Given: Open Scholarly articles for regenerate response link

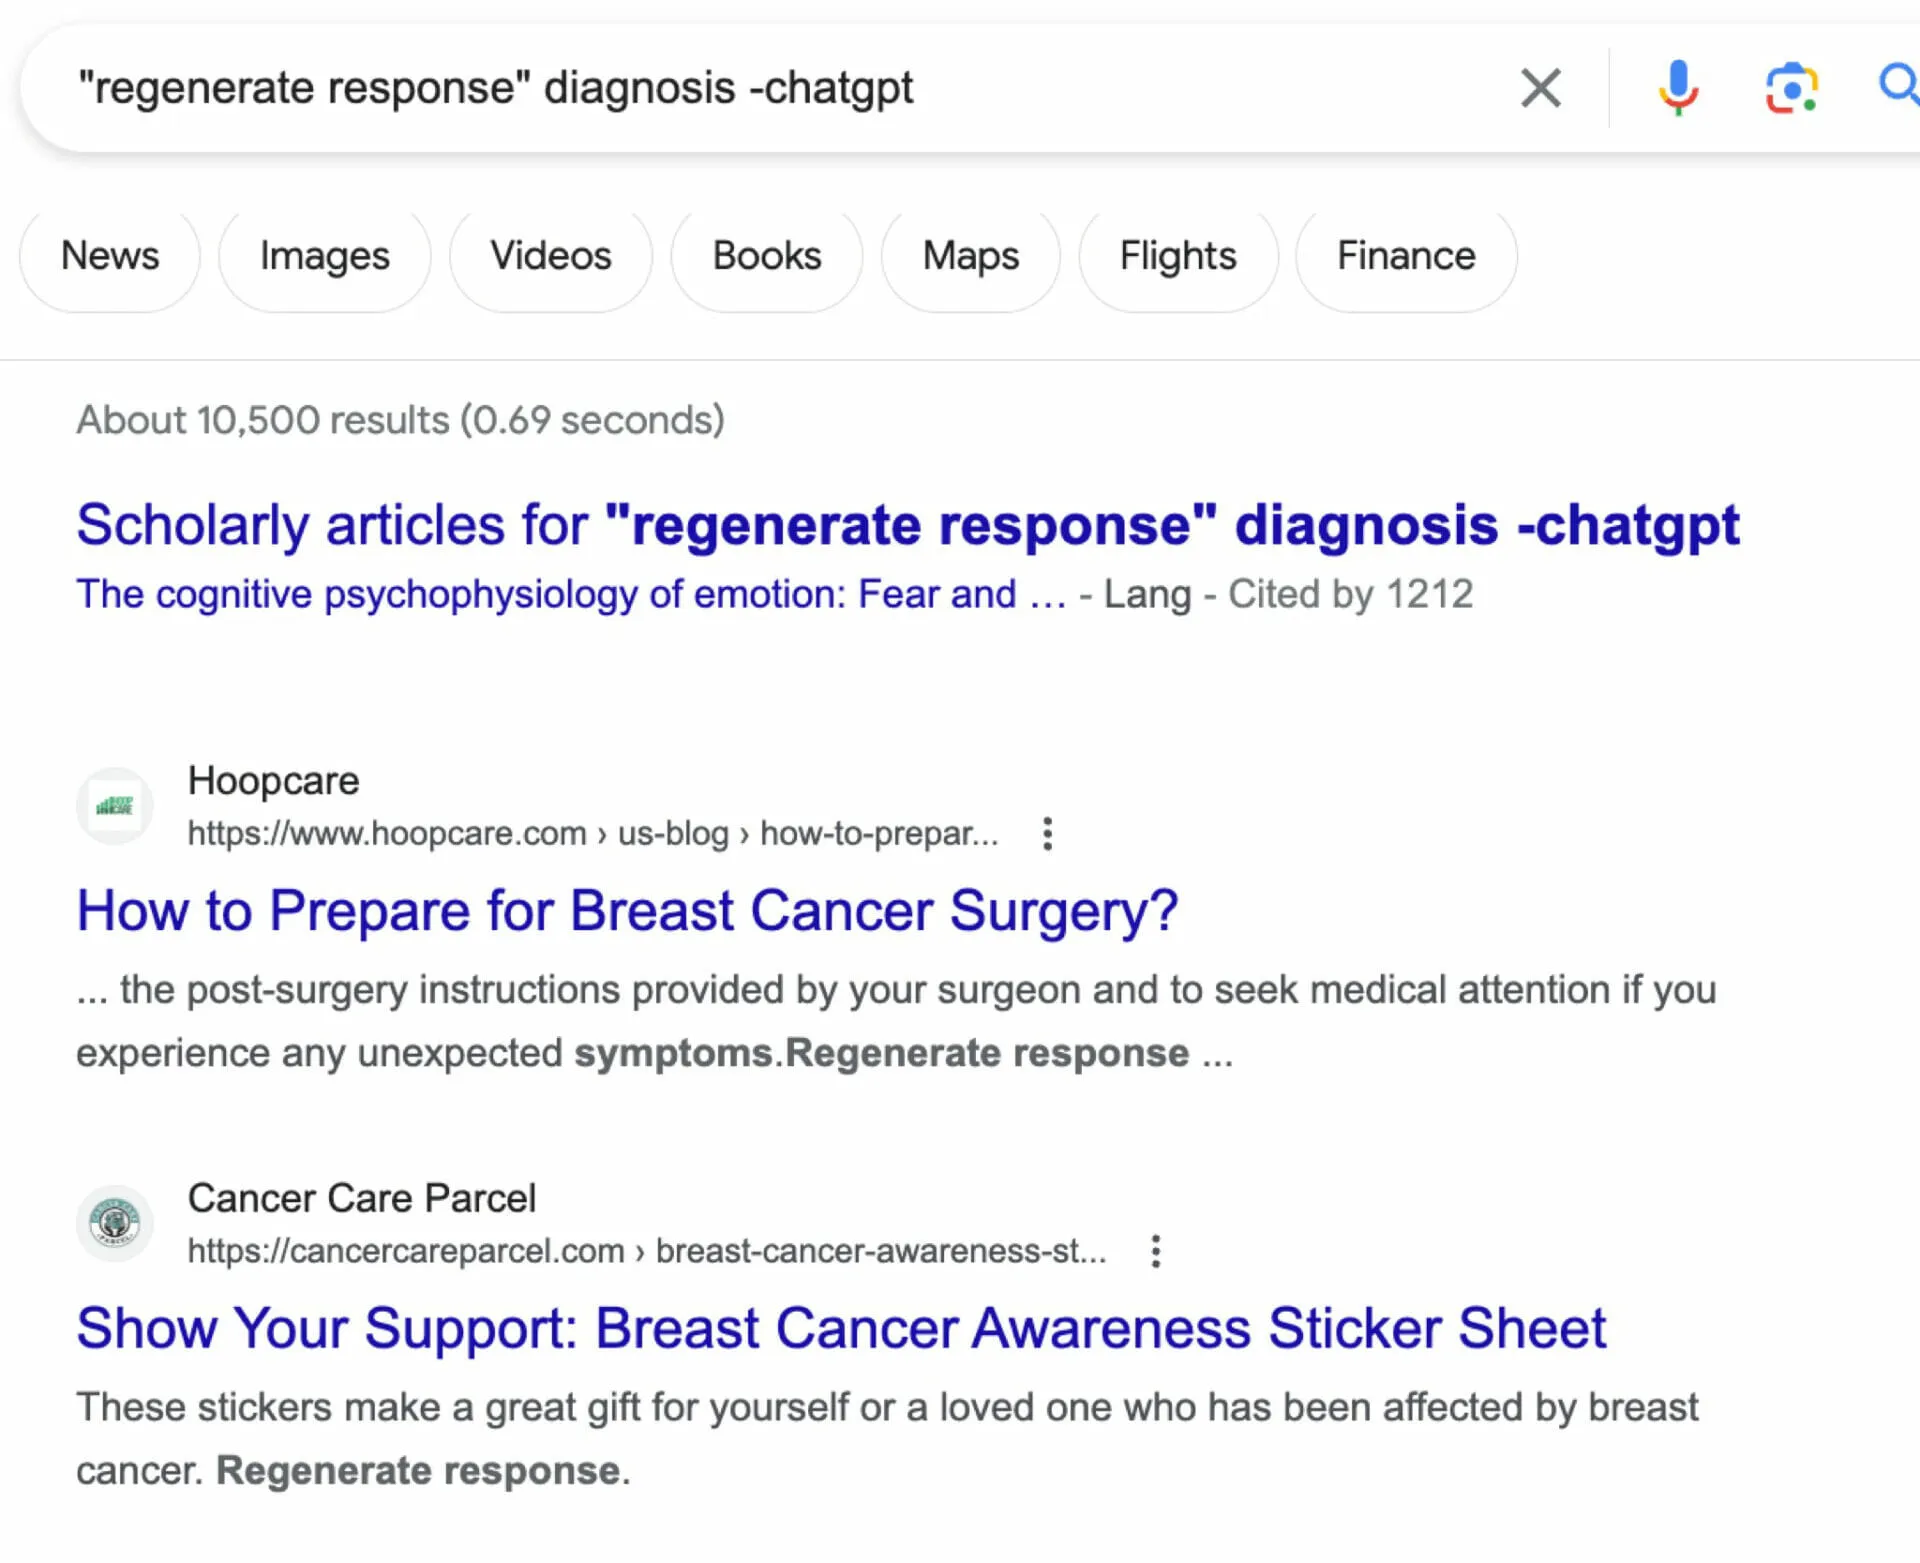Looking at the screenshot, I should pyautogui.click(x=908, y=526).
